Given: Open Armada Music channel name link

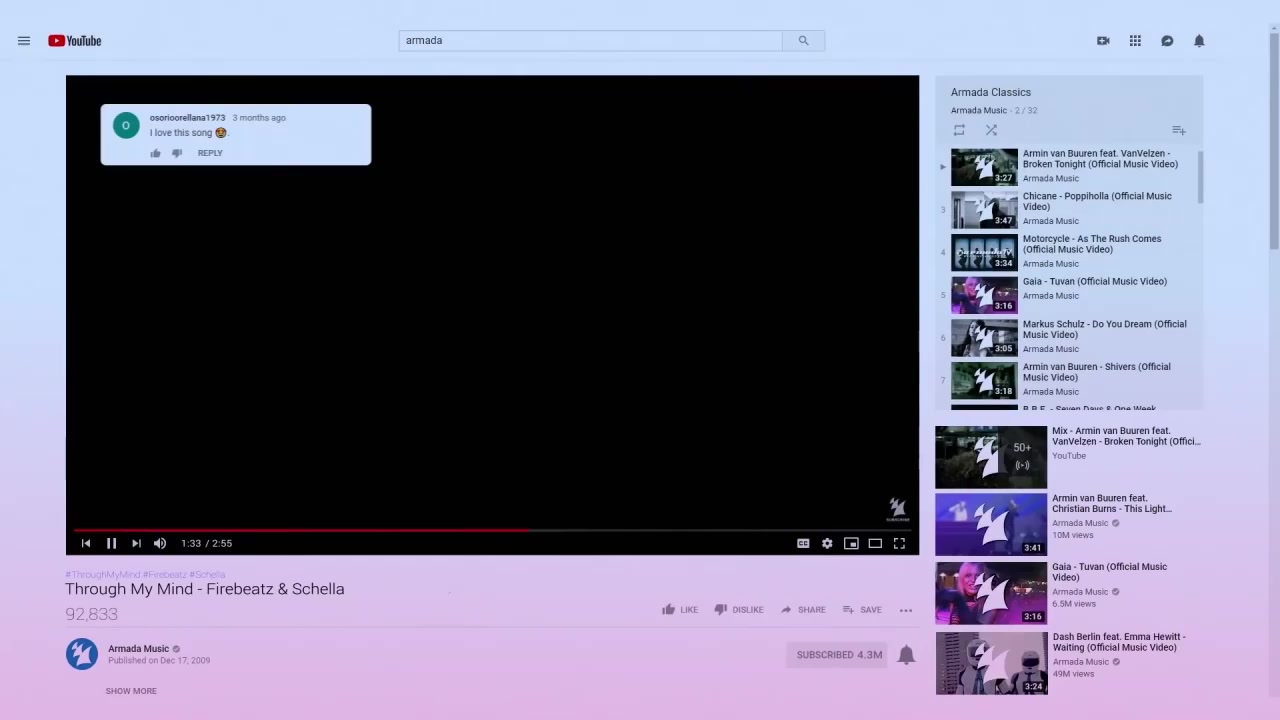Looking at the screenshot, I should click(x=139, y=649).
